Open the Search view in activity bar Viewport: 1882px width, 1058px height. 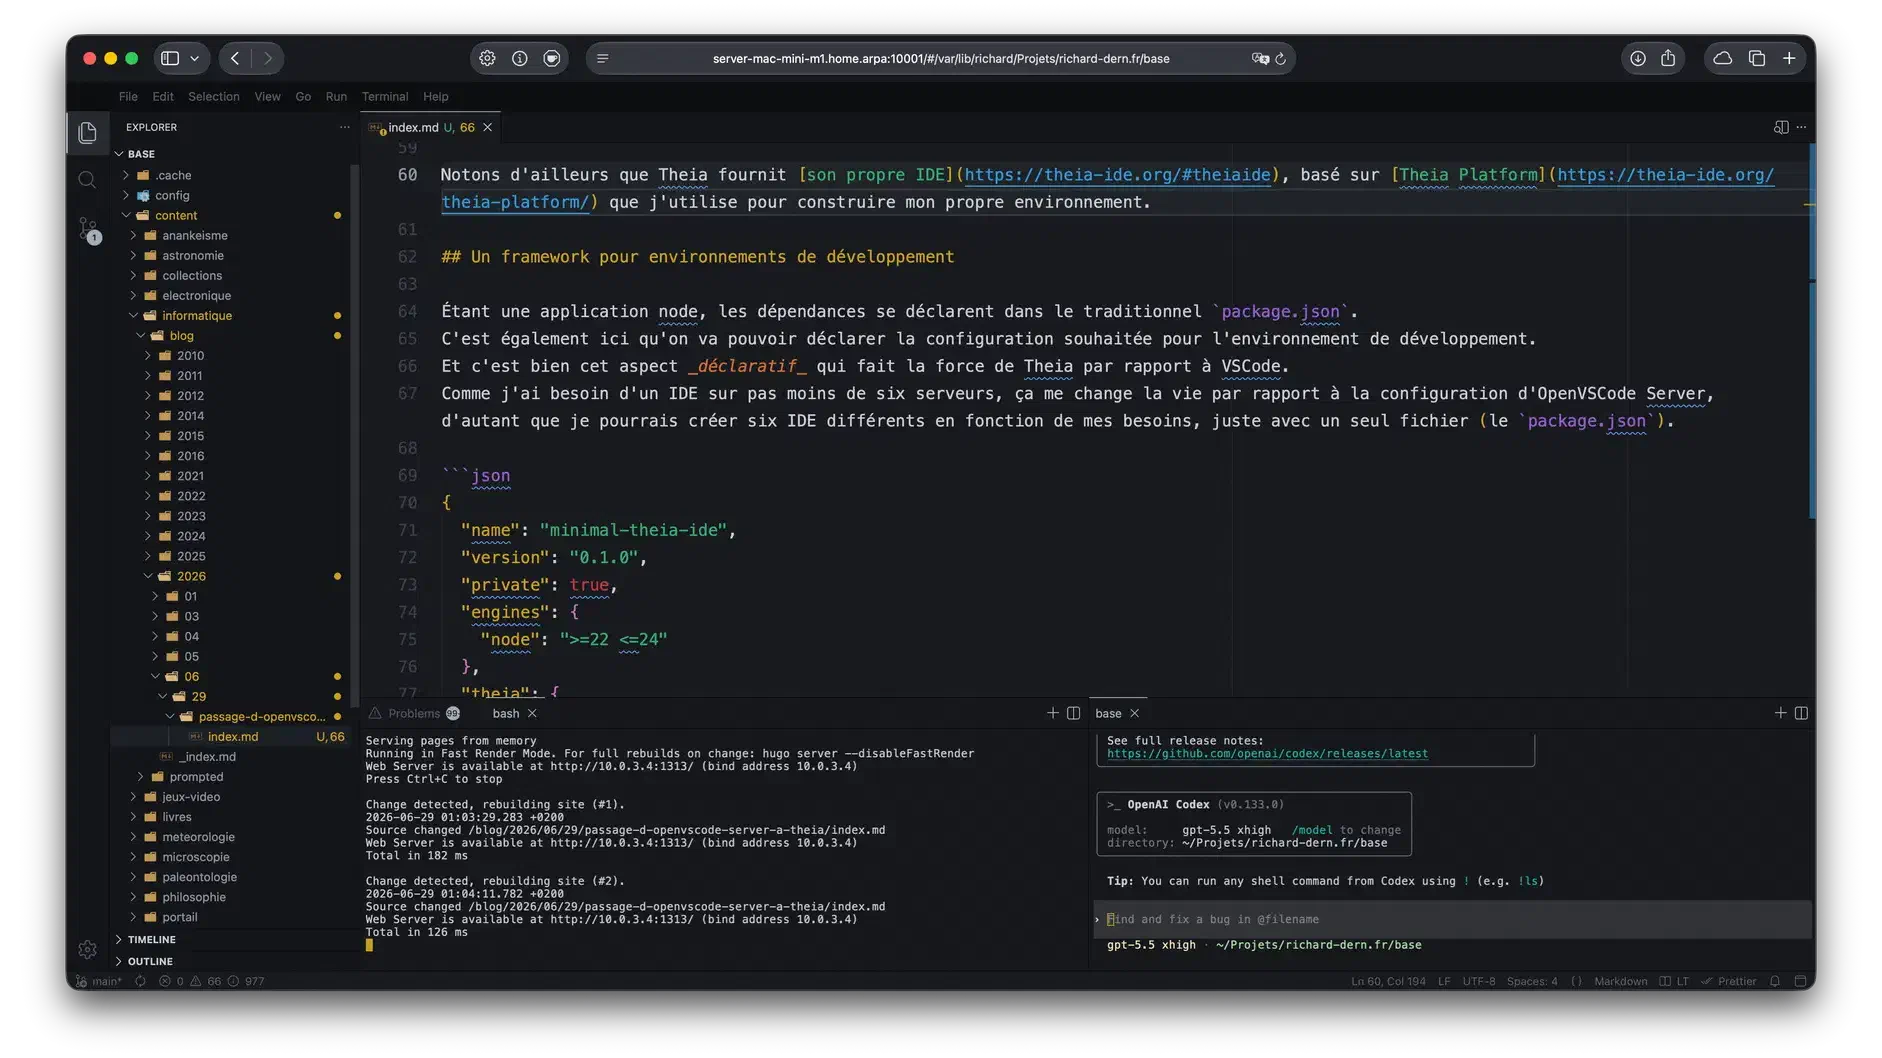(x=87, y=180)
